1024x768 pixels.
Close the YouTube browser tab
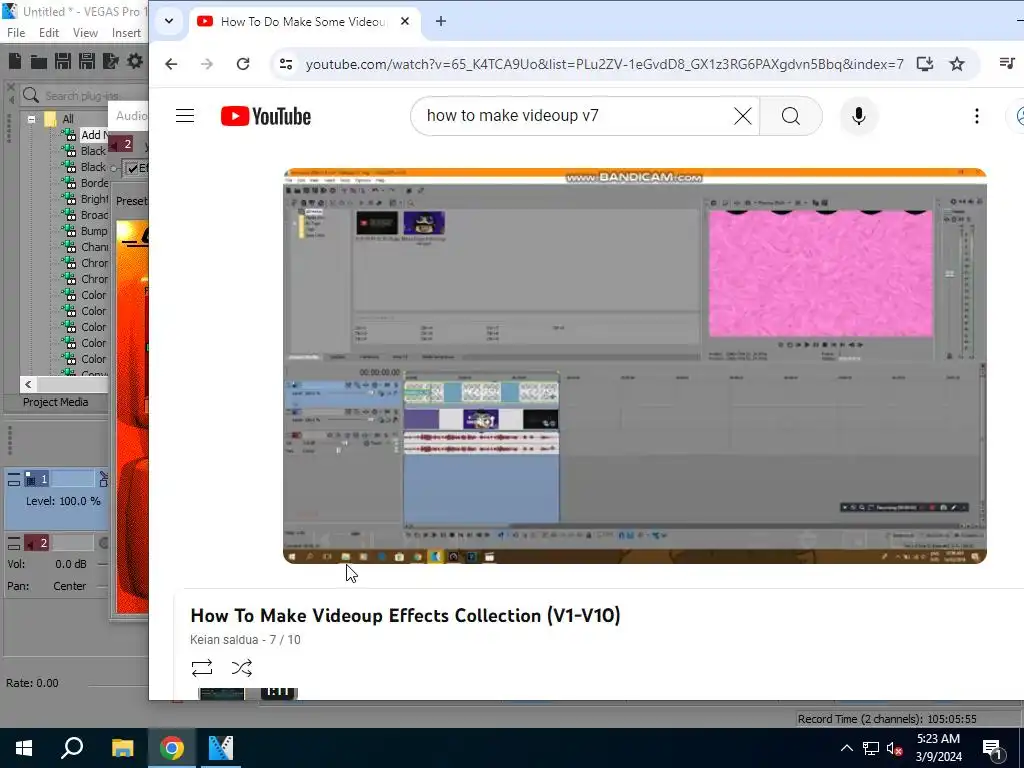pyautogui.click(x=405, y=22)
